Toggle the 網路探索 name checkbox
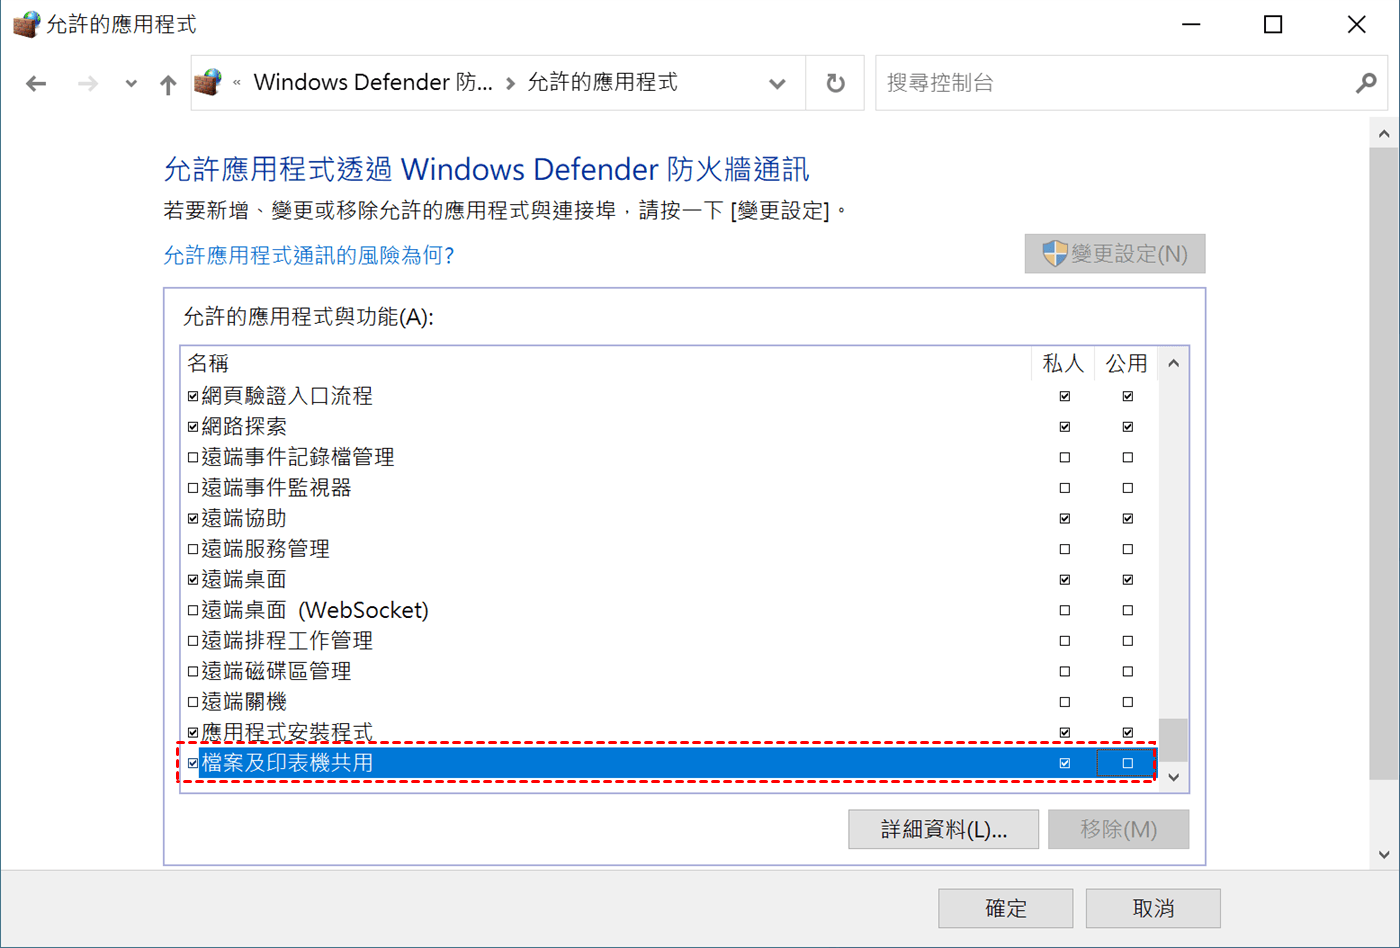 [x=193, y=427]
